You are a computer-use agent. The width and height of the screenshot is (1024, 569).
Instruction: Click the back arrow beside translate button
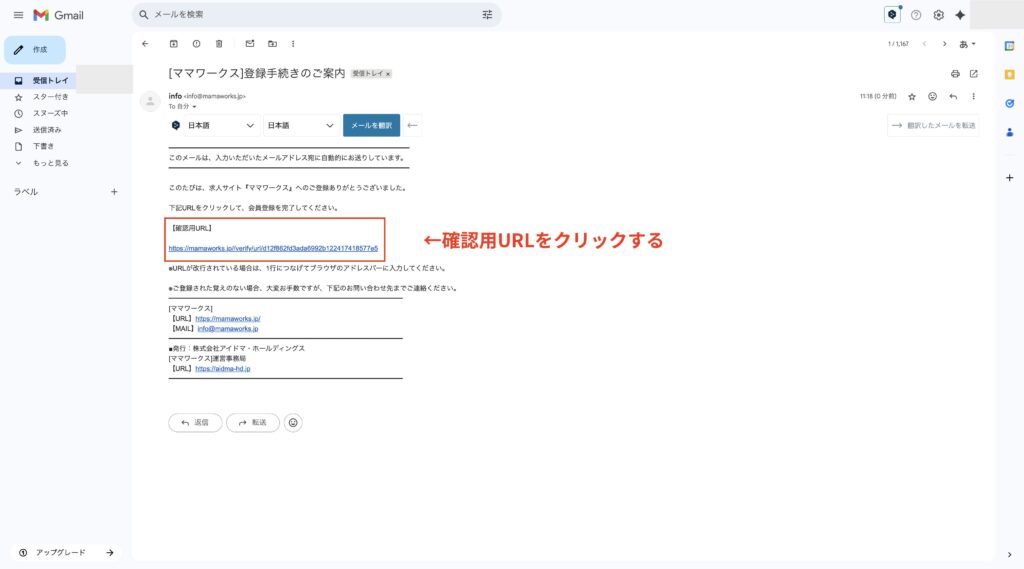[x=412, y=125]
